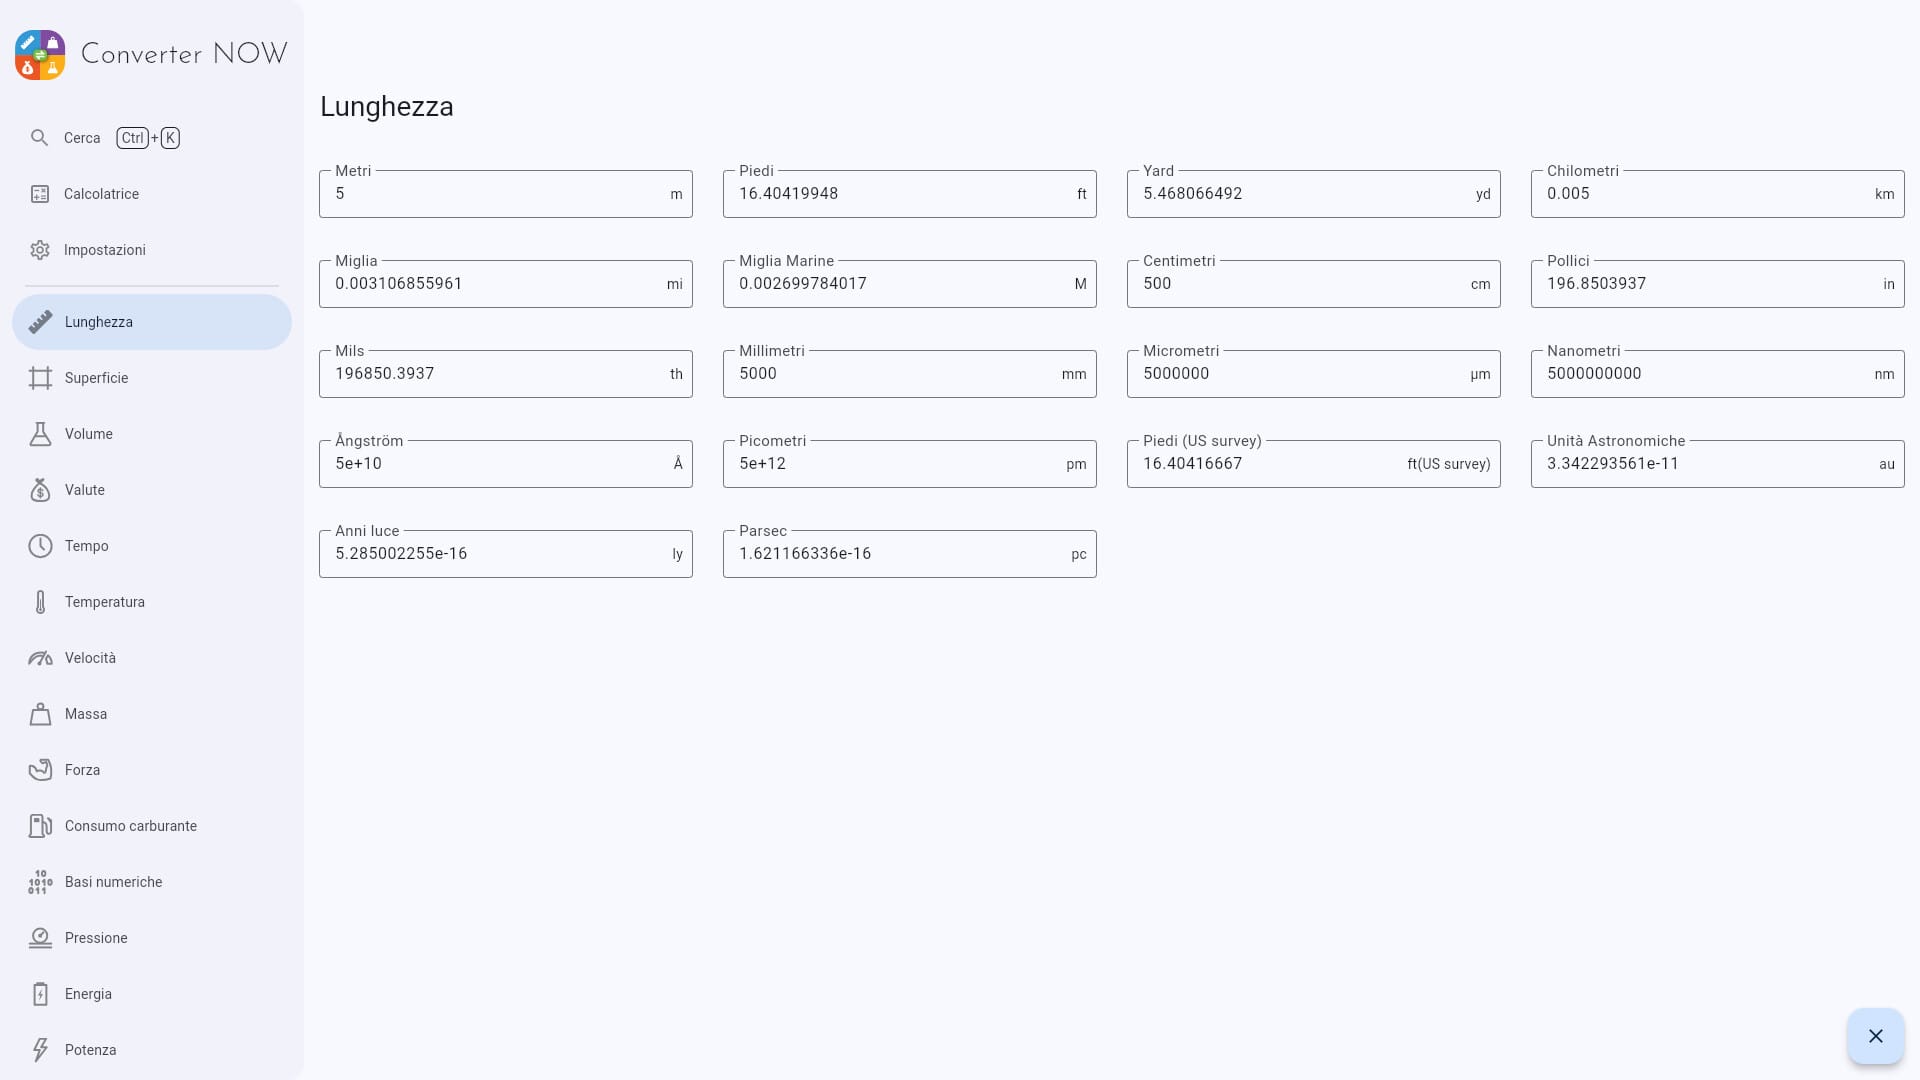Image resolution: width=1920 pixels, height=1080 pixels.
Task: Open Impostazioni gear icon
Action: pos(39,250)
